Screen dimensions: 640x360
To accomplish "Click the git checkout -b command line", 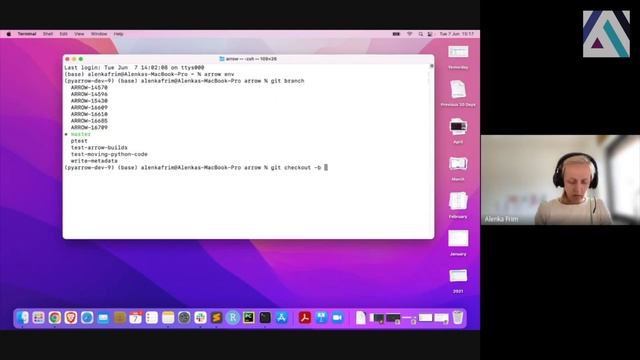I will pyautogui.click(x=196, y=168).
